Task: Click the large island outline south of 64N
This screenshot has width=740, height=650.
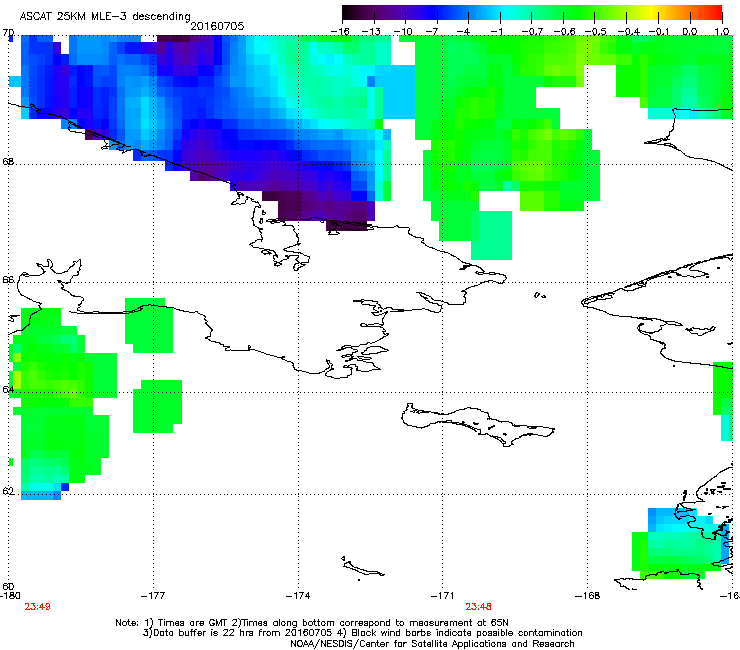Action: click(x=478, y=424)
